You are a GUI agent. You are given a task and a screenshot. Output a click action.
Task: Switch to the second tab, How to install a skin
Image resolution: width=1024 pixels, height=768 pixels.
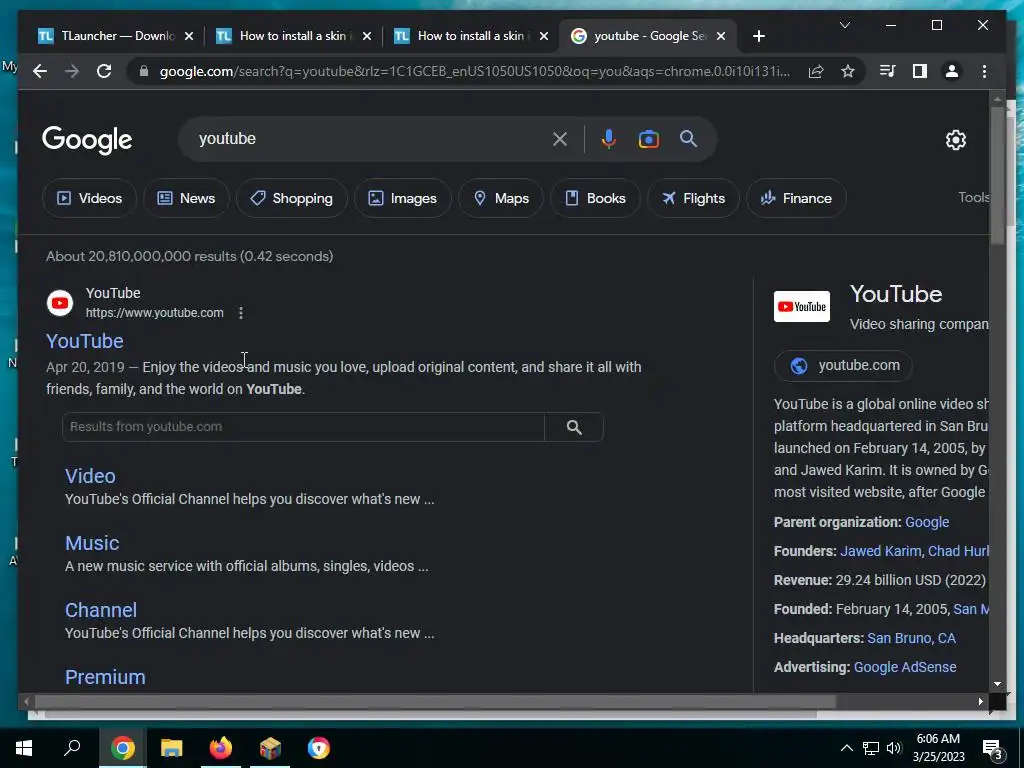pos(293,36)
